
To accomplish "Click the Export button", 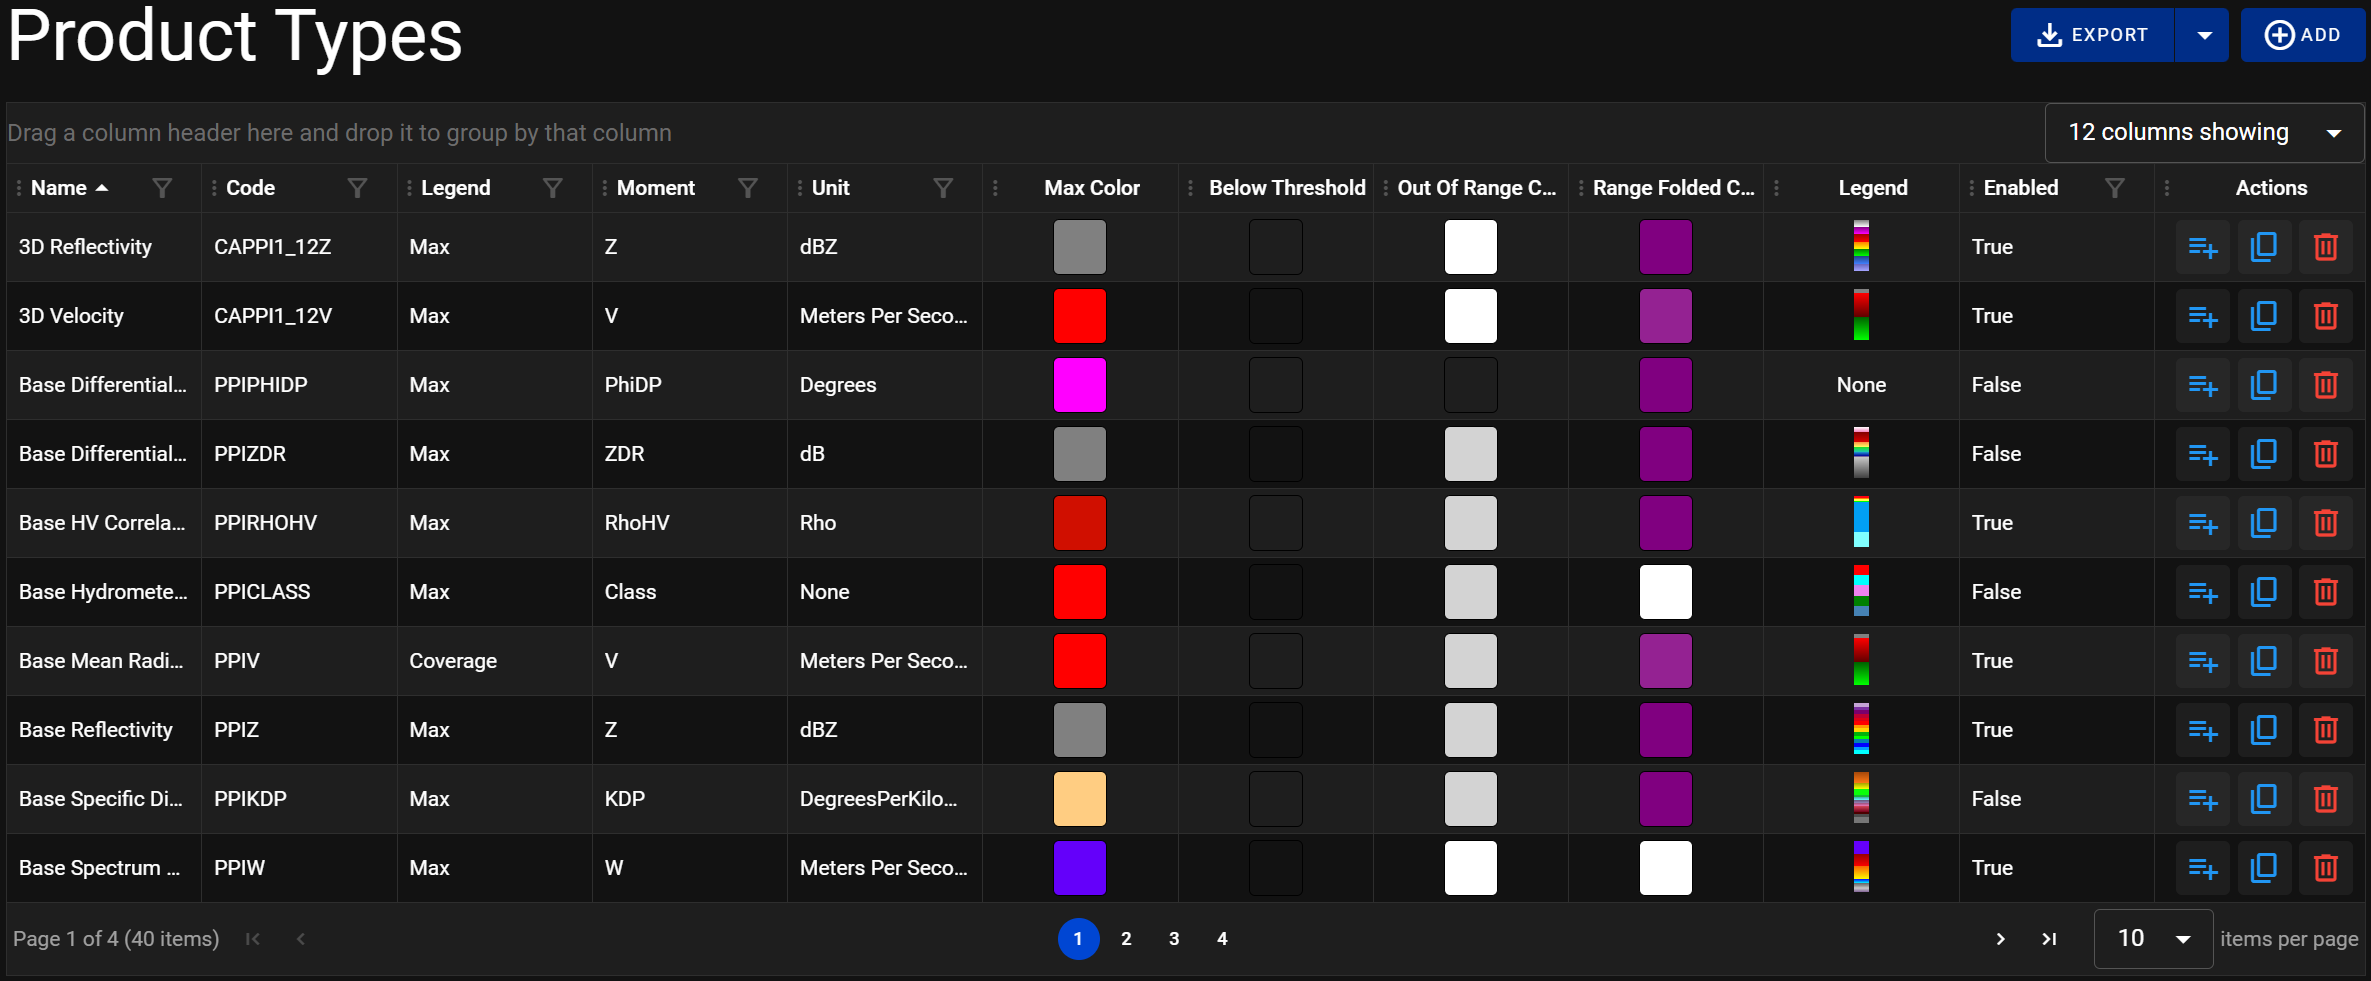I will pyautogui.click(x=2093, y=35).
